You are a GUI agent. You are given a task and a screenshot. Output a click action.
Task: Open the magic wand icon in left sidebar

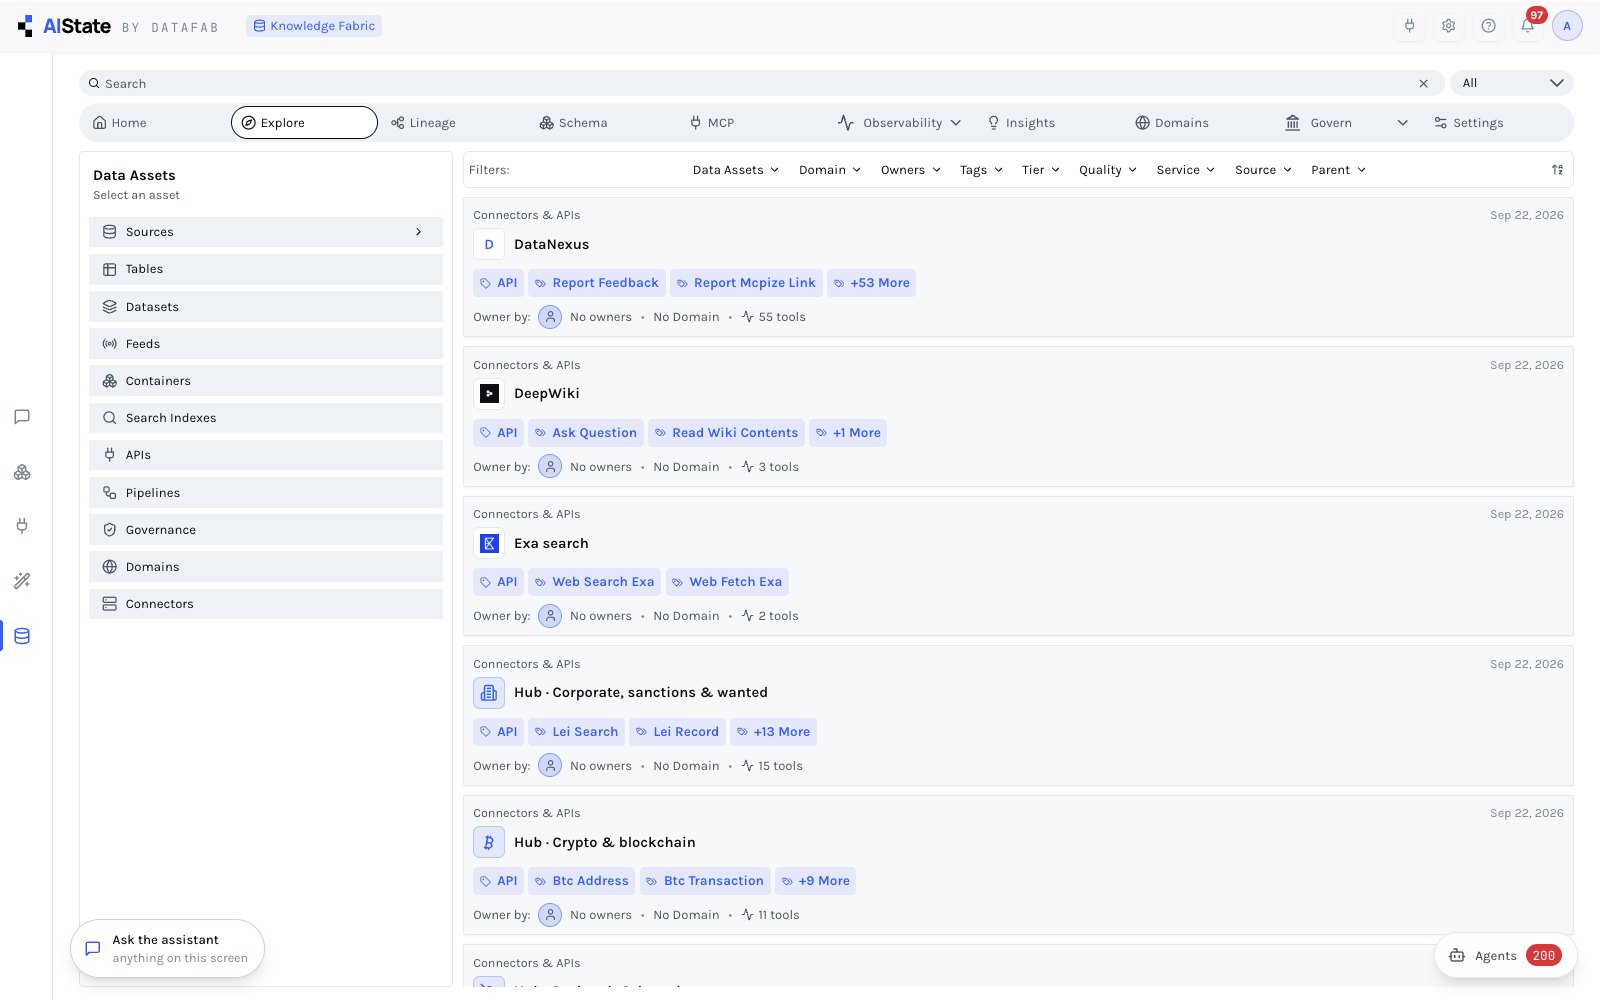(22, 581)
